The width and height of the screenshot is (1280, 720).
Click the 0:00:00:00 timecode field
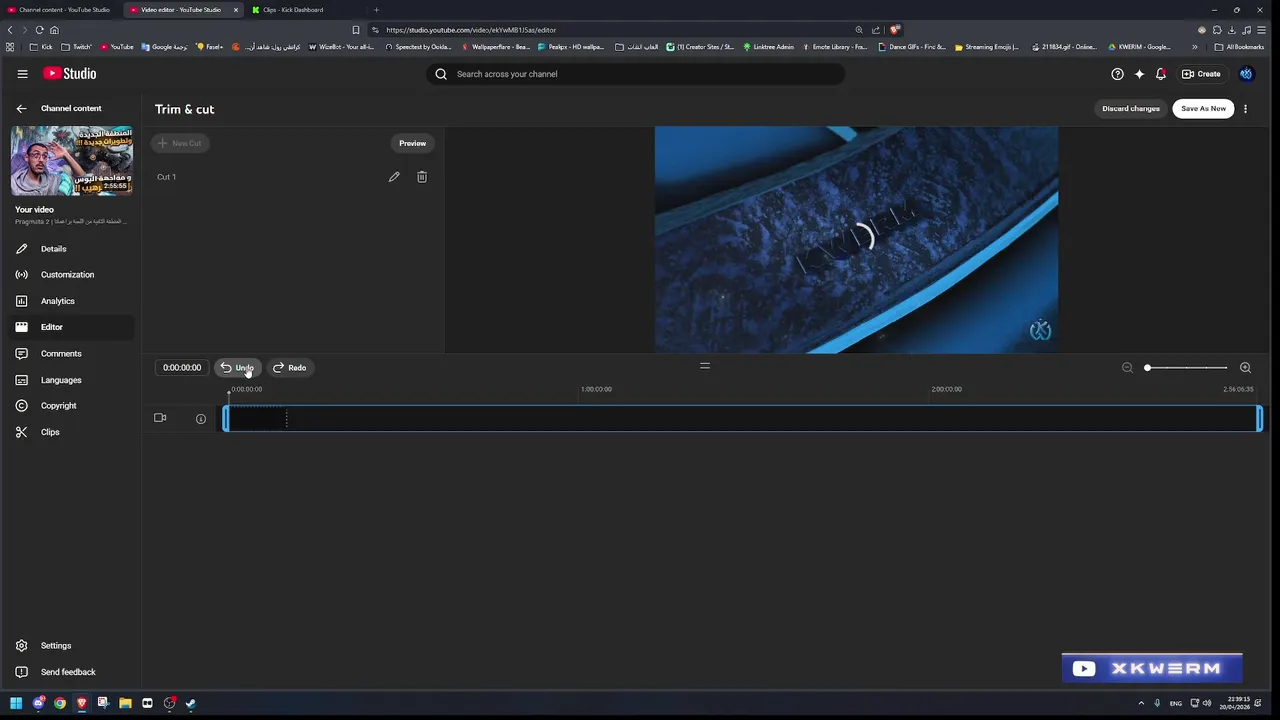click(182, 368)
